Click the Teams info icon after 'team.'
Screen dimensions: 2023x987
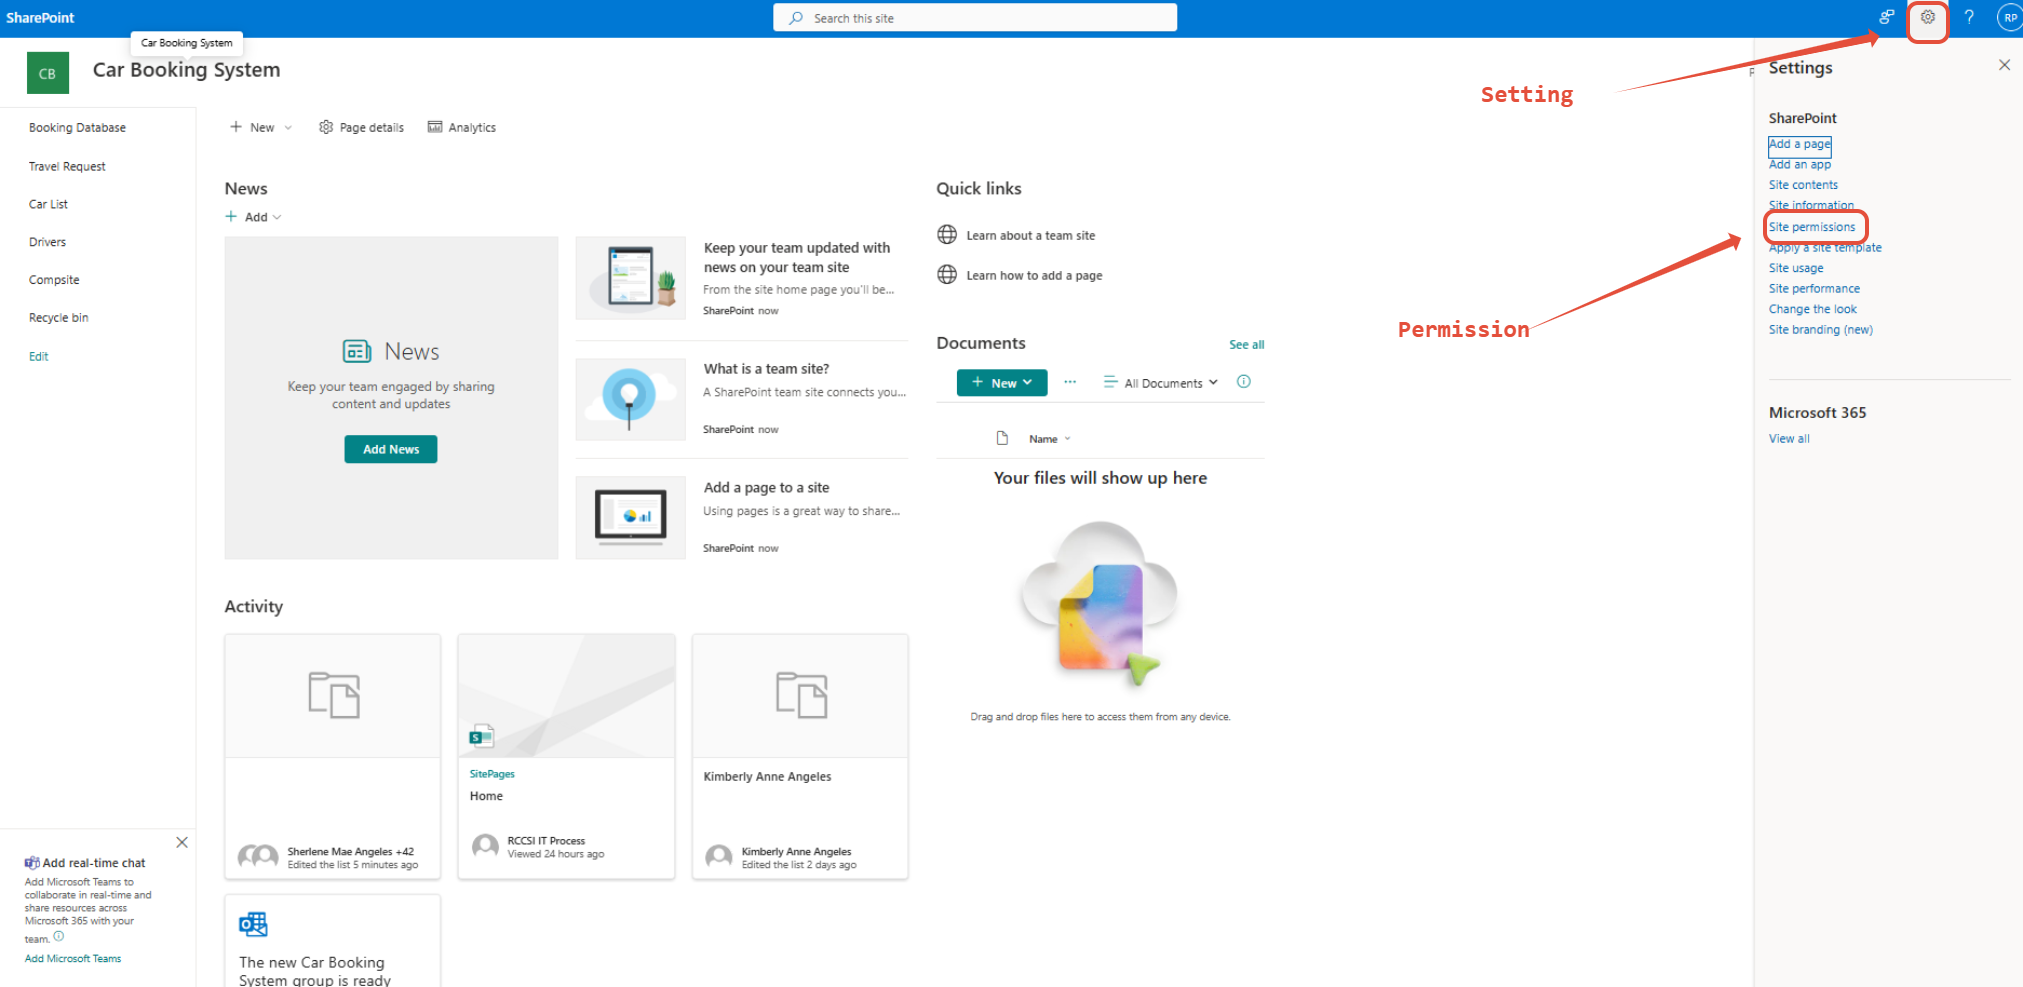pos(58,937)
